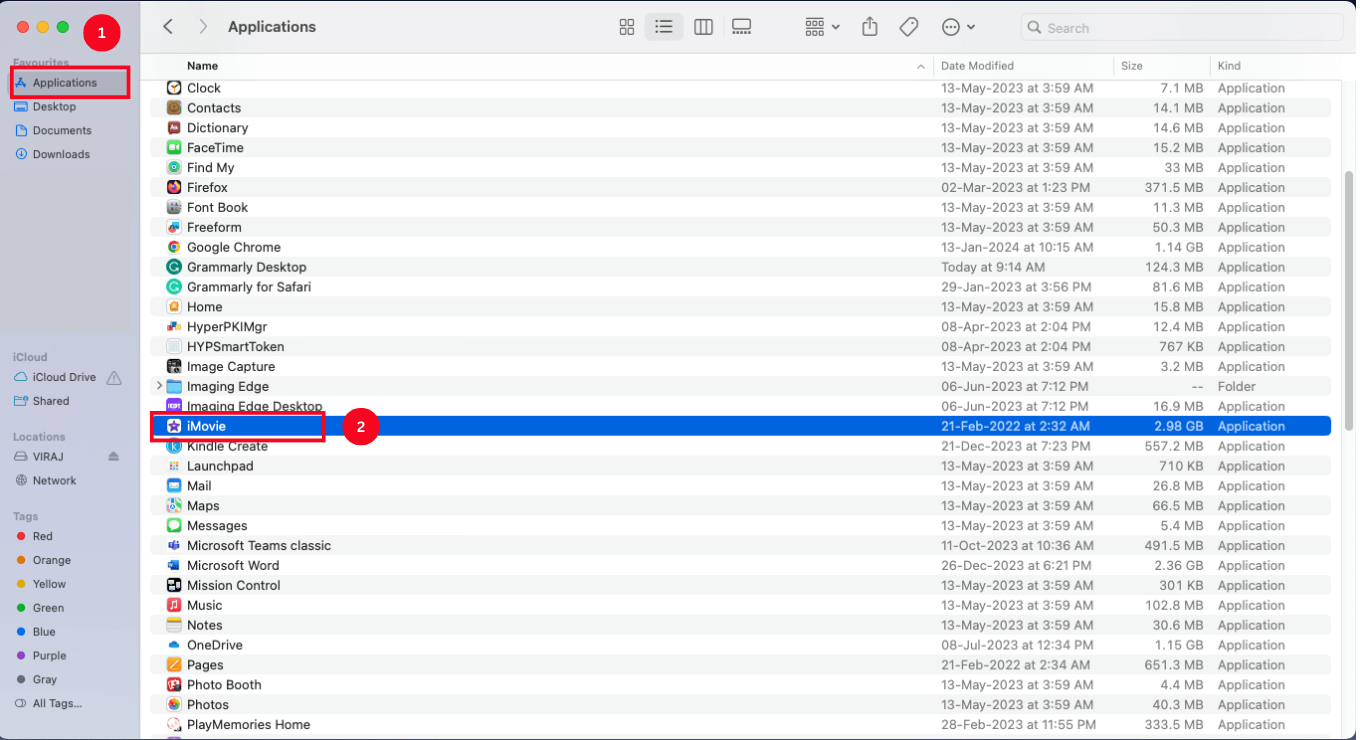
Task: Select the PlayMemories Home row
Action: [x=740, y=724]
